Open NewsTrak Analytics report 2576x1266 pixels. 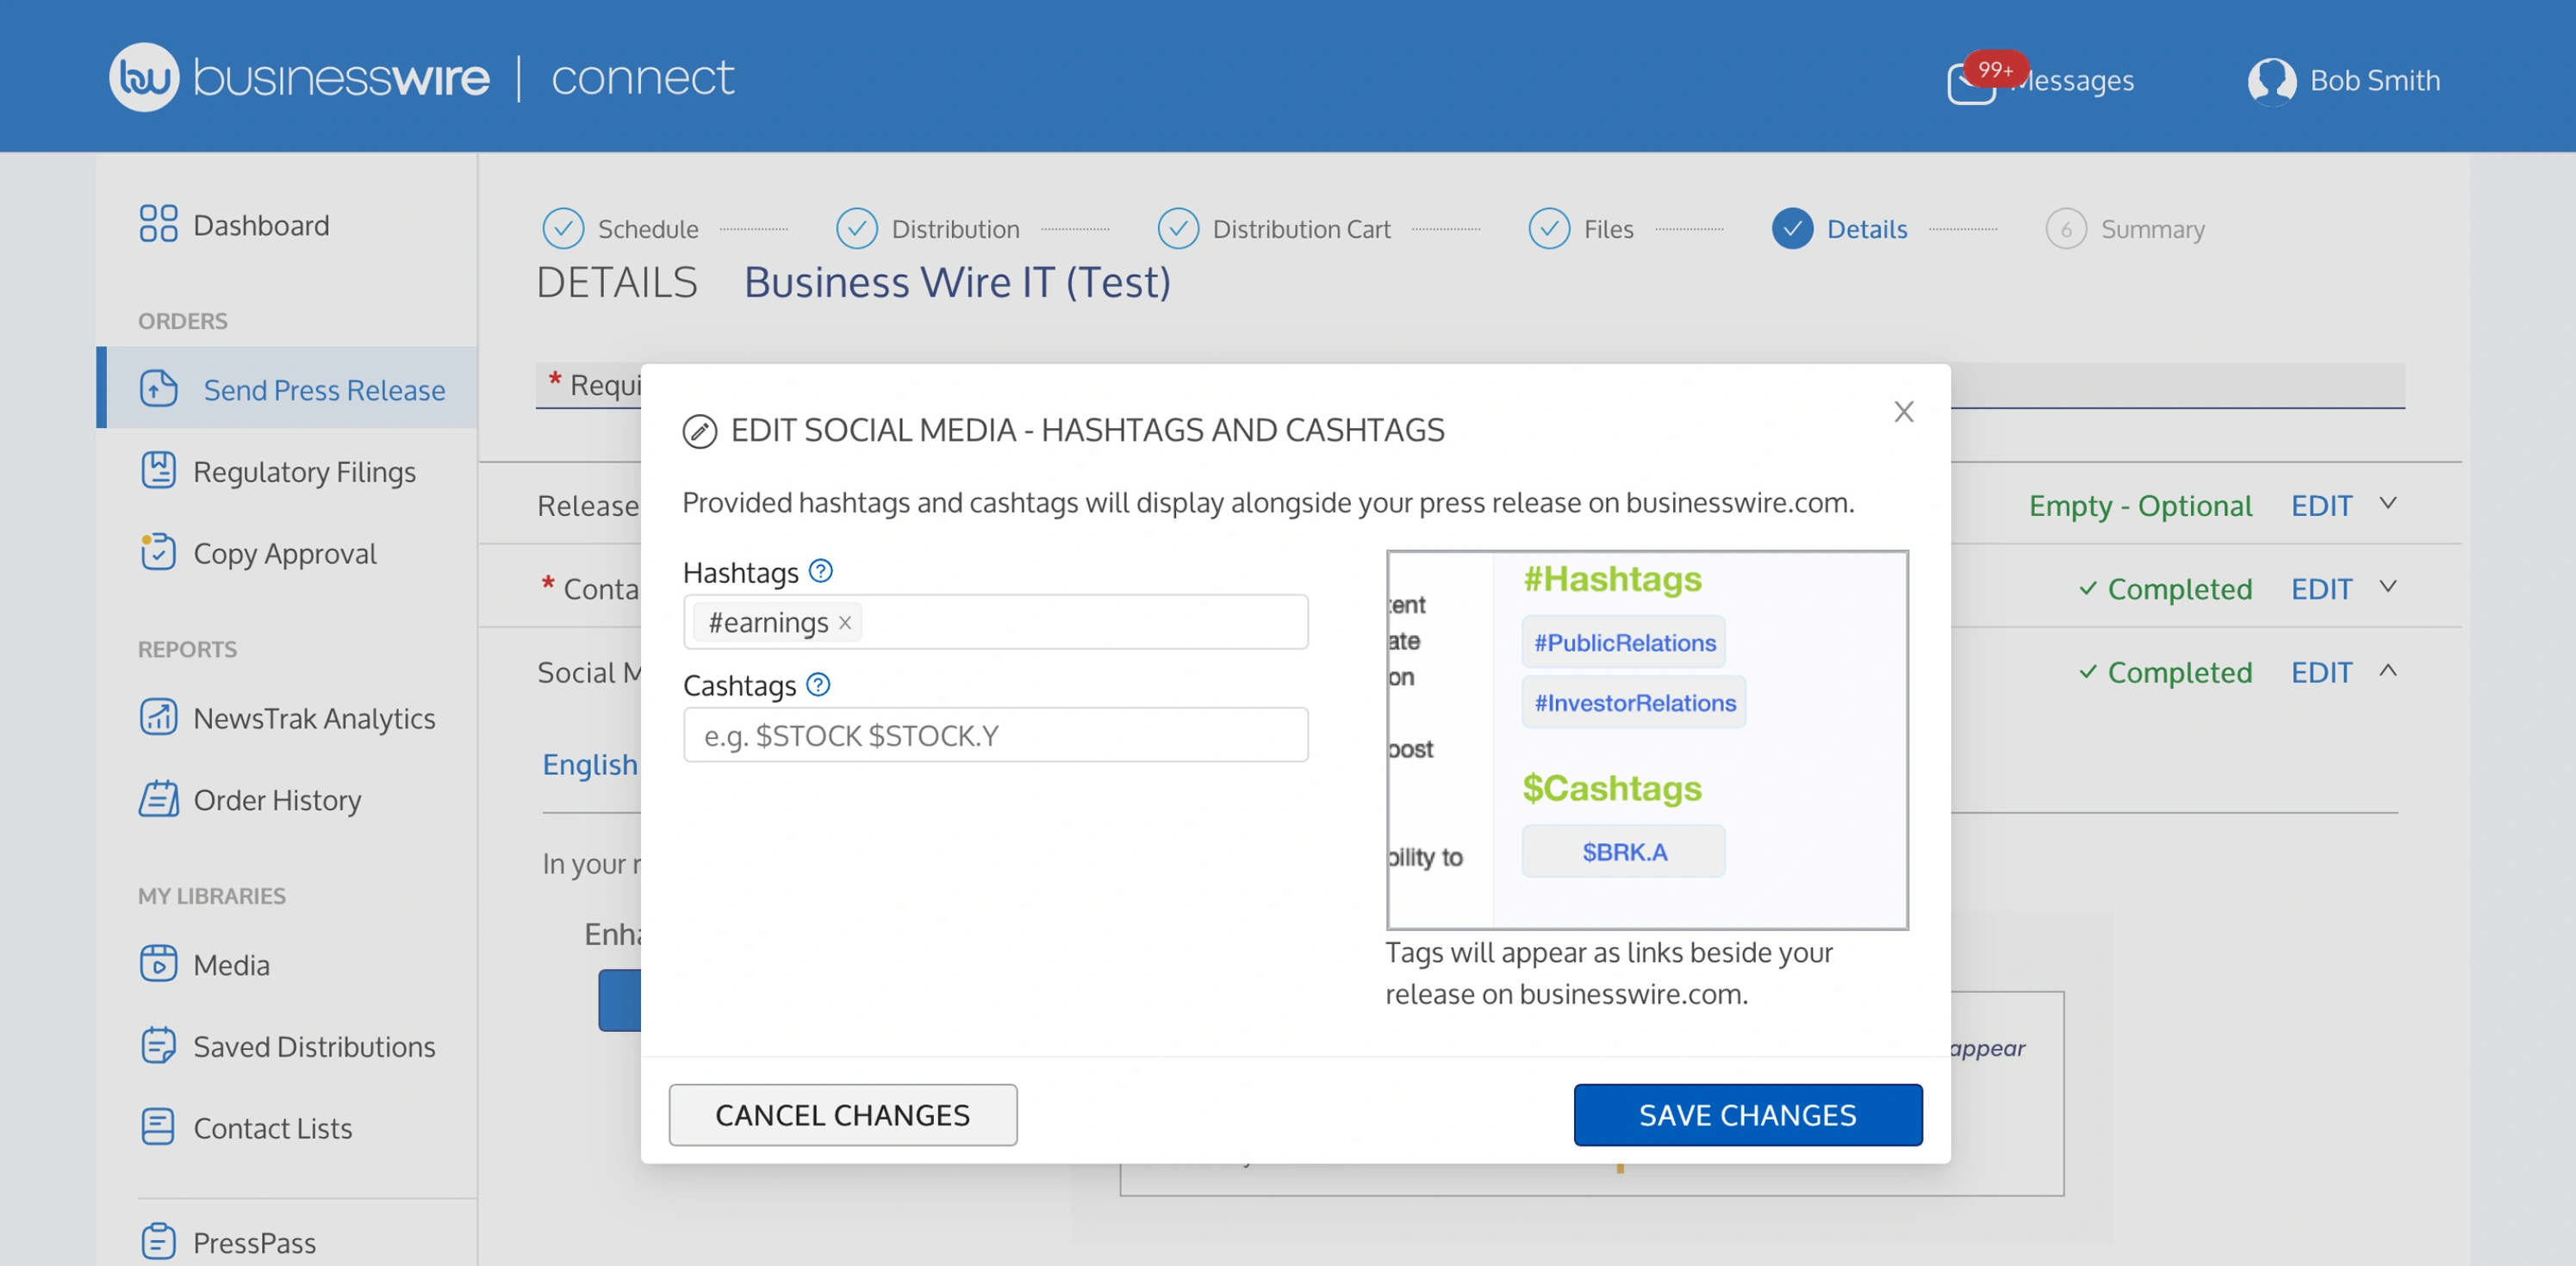(x=314, y=718)
